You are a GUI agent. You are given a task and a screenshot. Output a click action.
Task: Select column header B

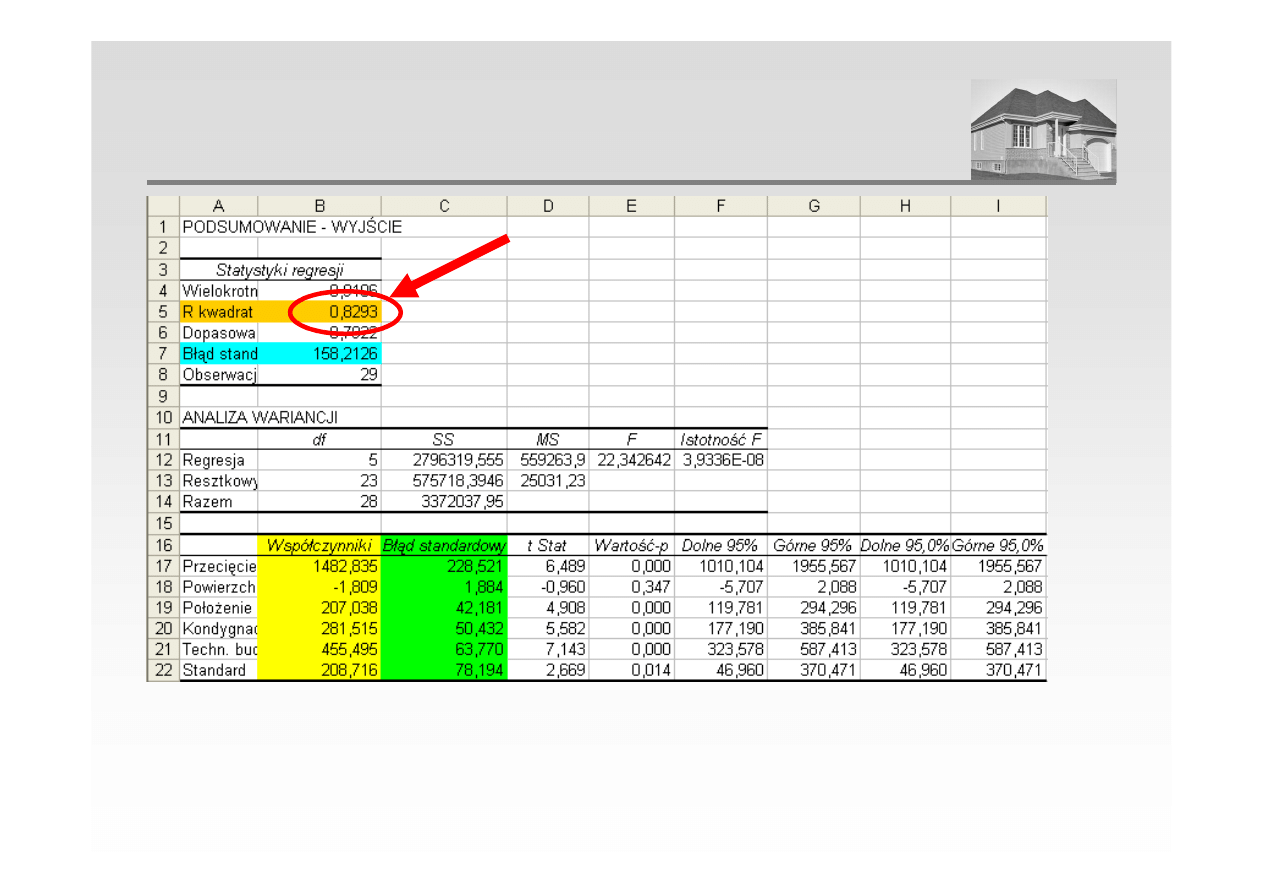319,206
